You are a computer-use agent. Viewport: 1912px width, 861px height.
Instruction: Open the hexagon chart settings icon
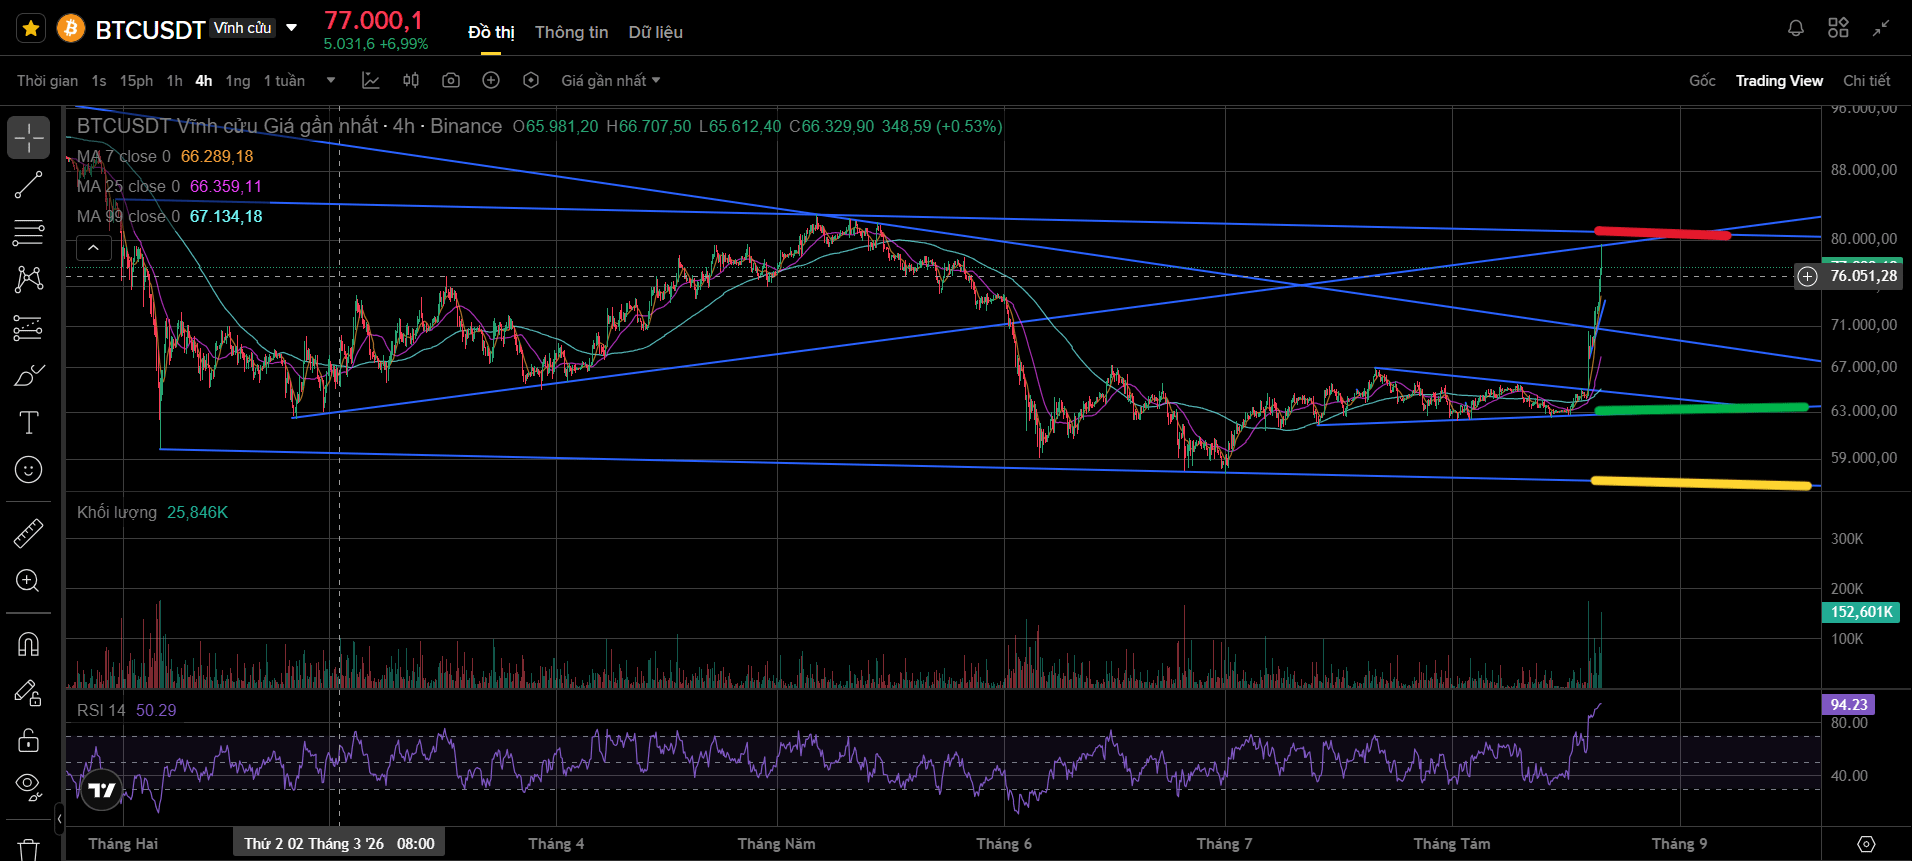(x=531, y=80)
